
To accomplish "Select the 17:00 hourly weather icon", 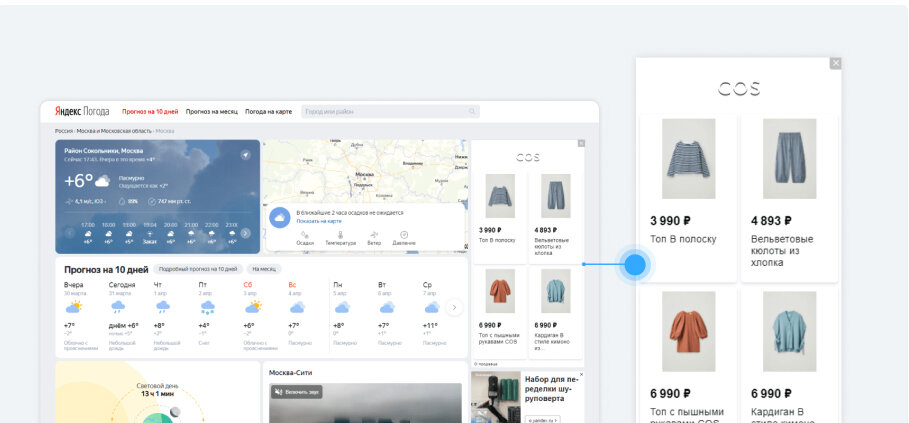I will [88, 233].
